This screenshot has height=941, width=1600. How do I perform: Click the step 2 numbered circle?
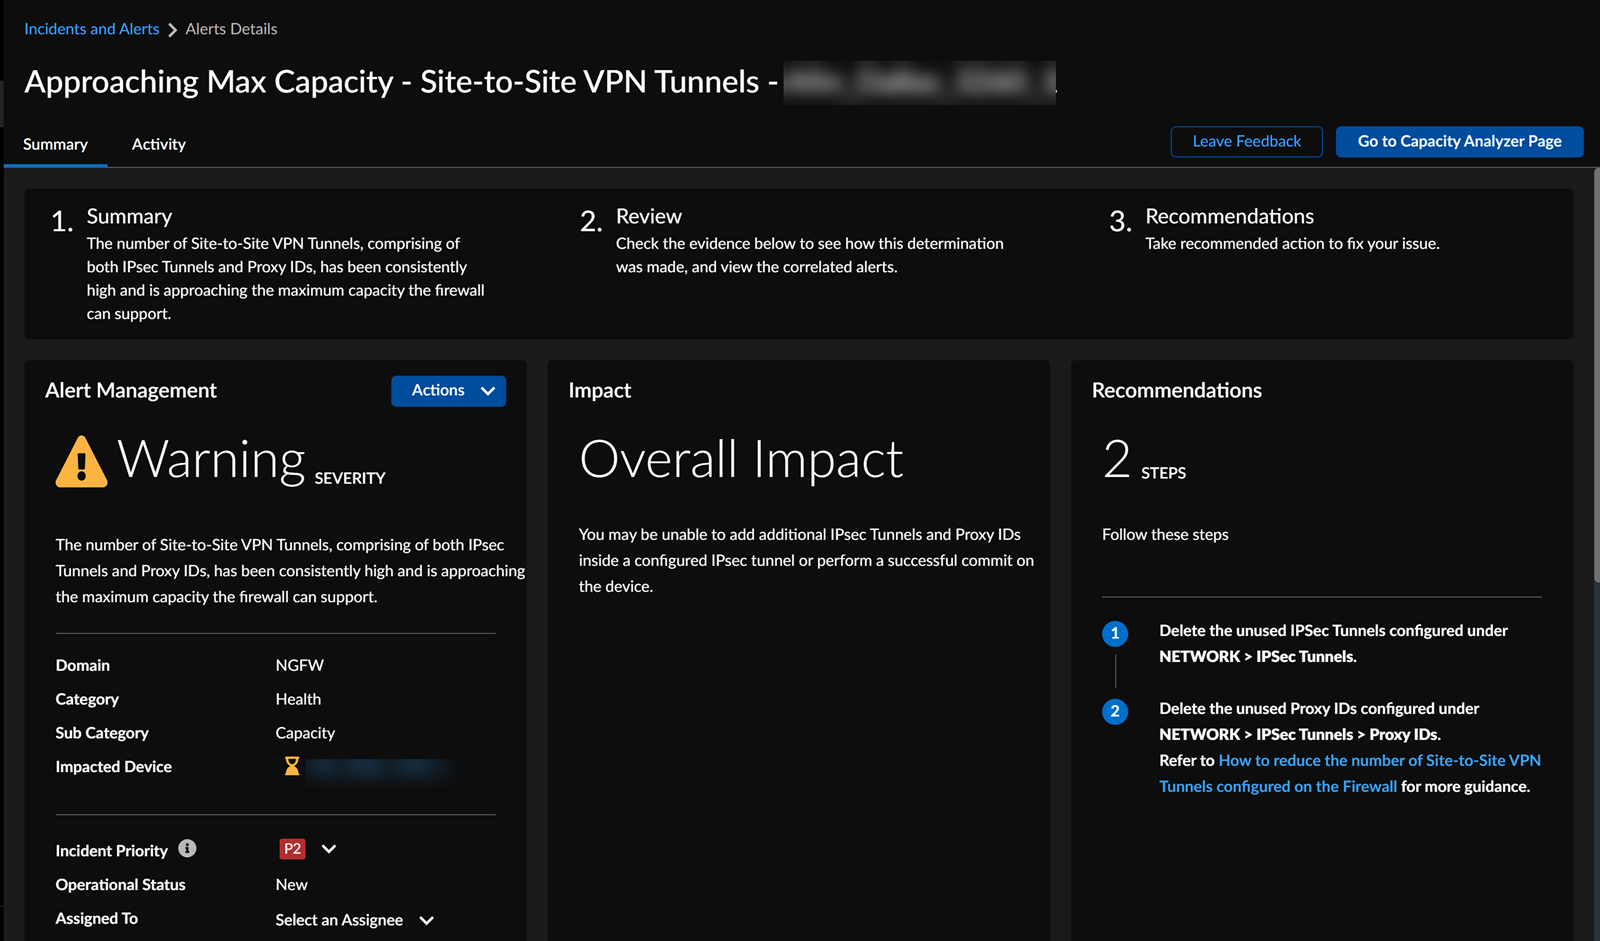(1115, 711)
